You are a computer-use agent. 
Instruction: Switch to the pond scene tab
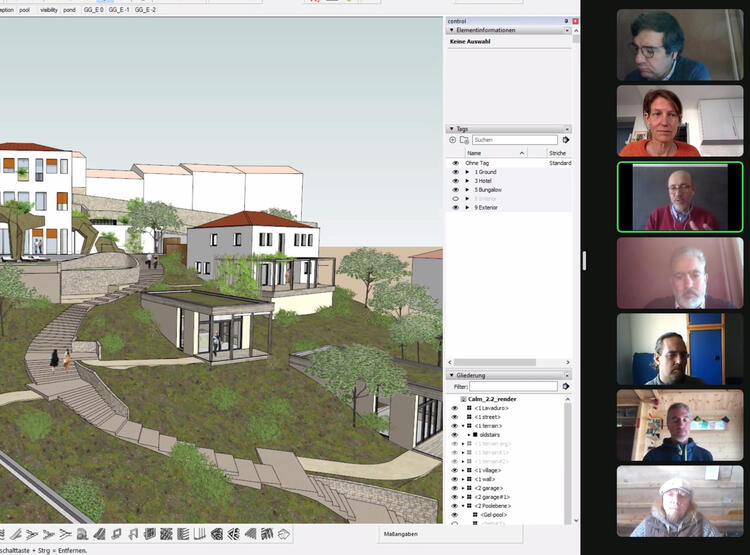pos(68,9)
